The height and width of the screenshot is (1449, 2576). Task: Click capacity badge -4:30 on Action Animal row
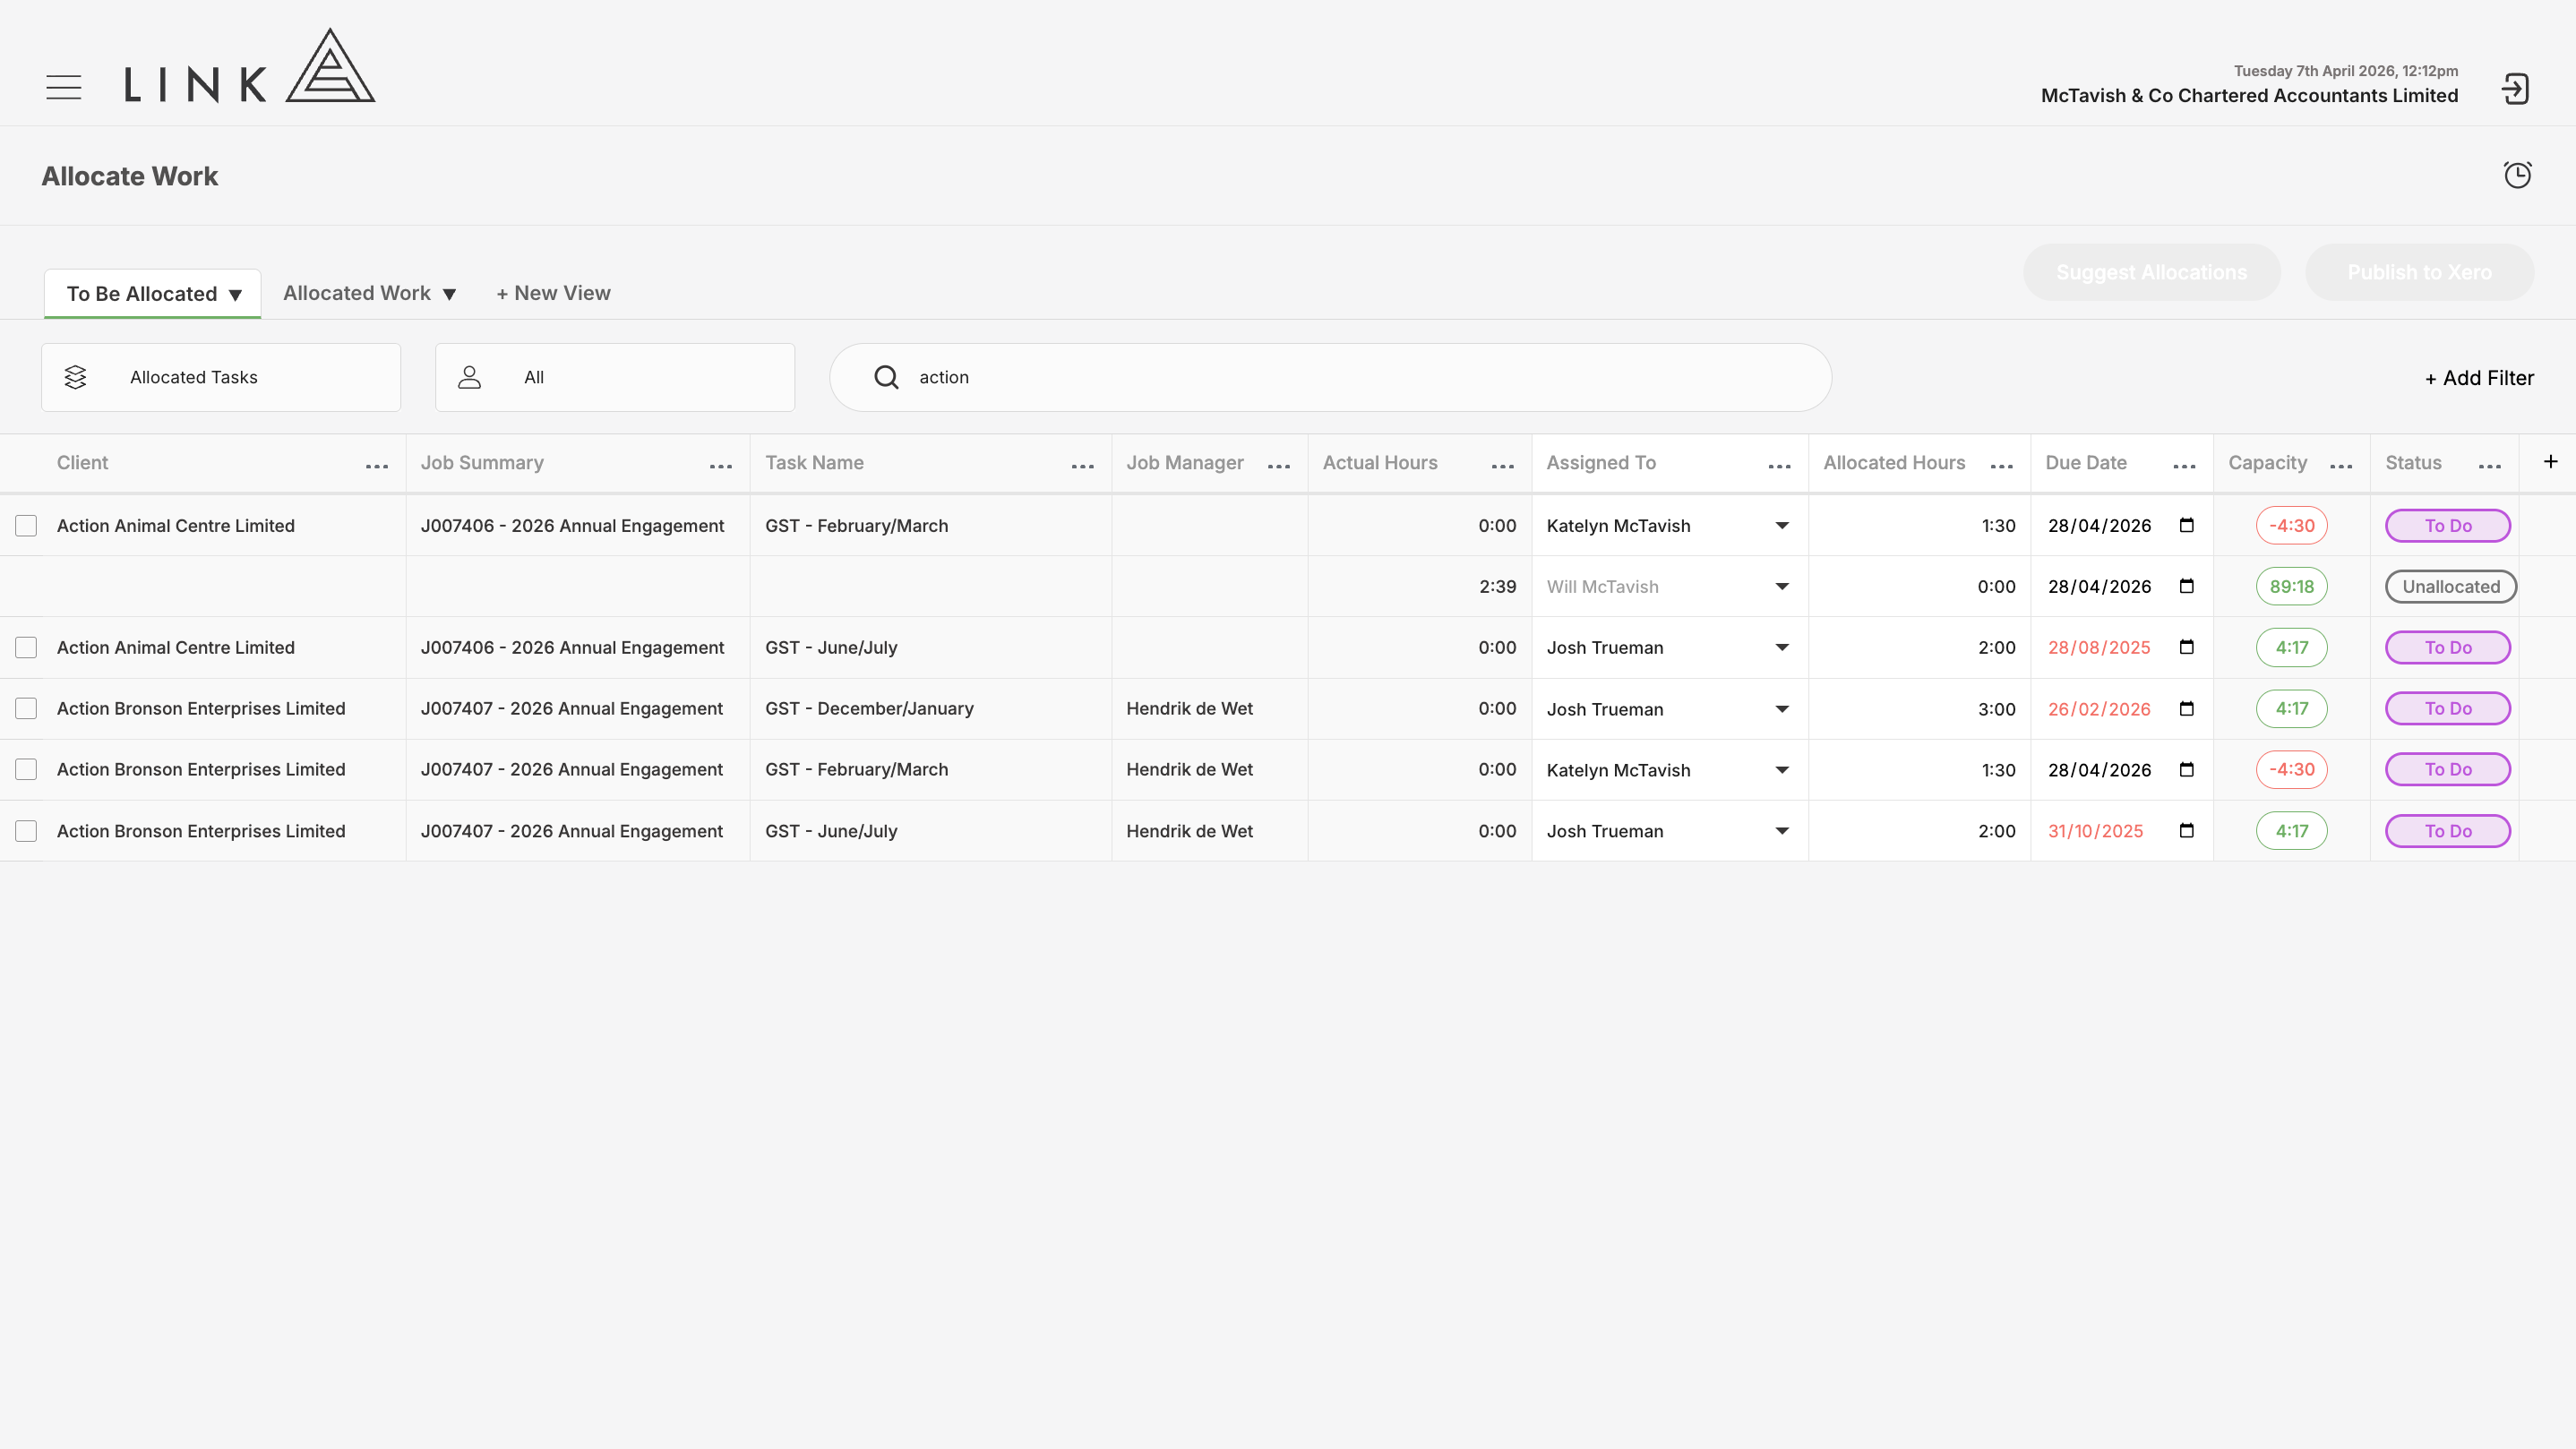[2291, 526]
